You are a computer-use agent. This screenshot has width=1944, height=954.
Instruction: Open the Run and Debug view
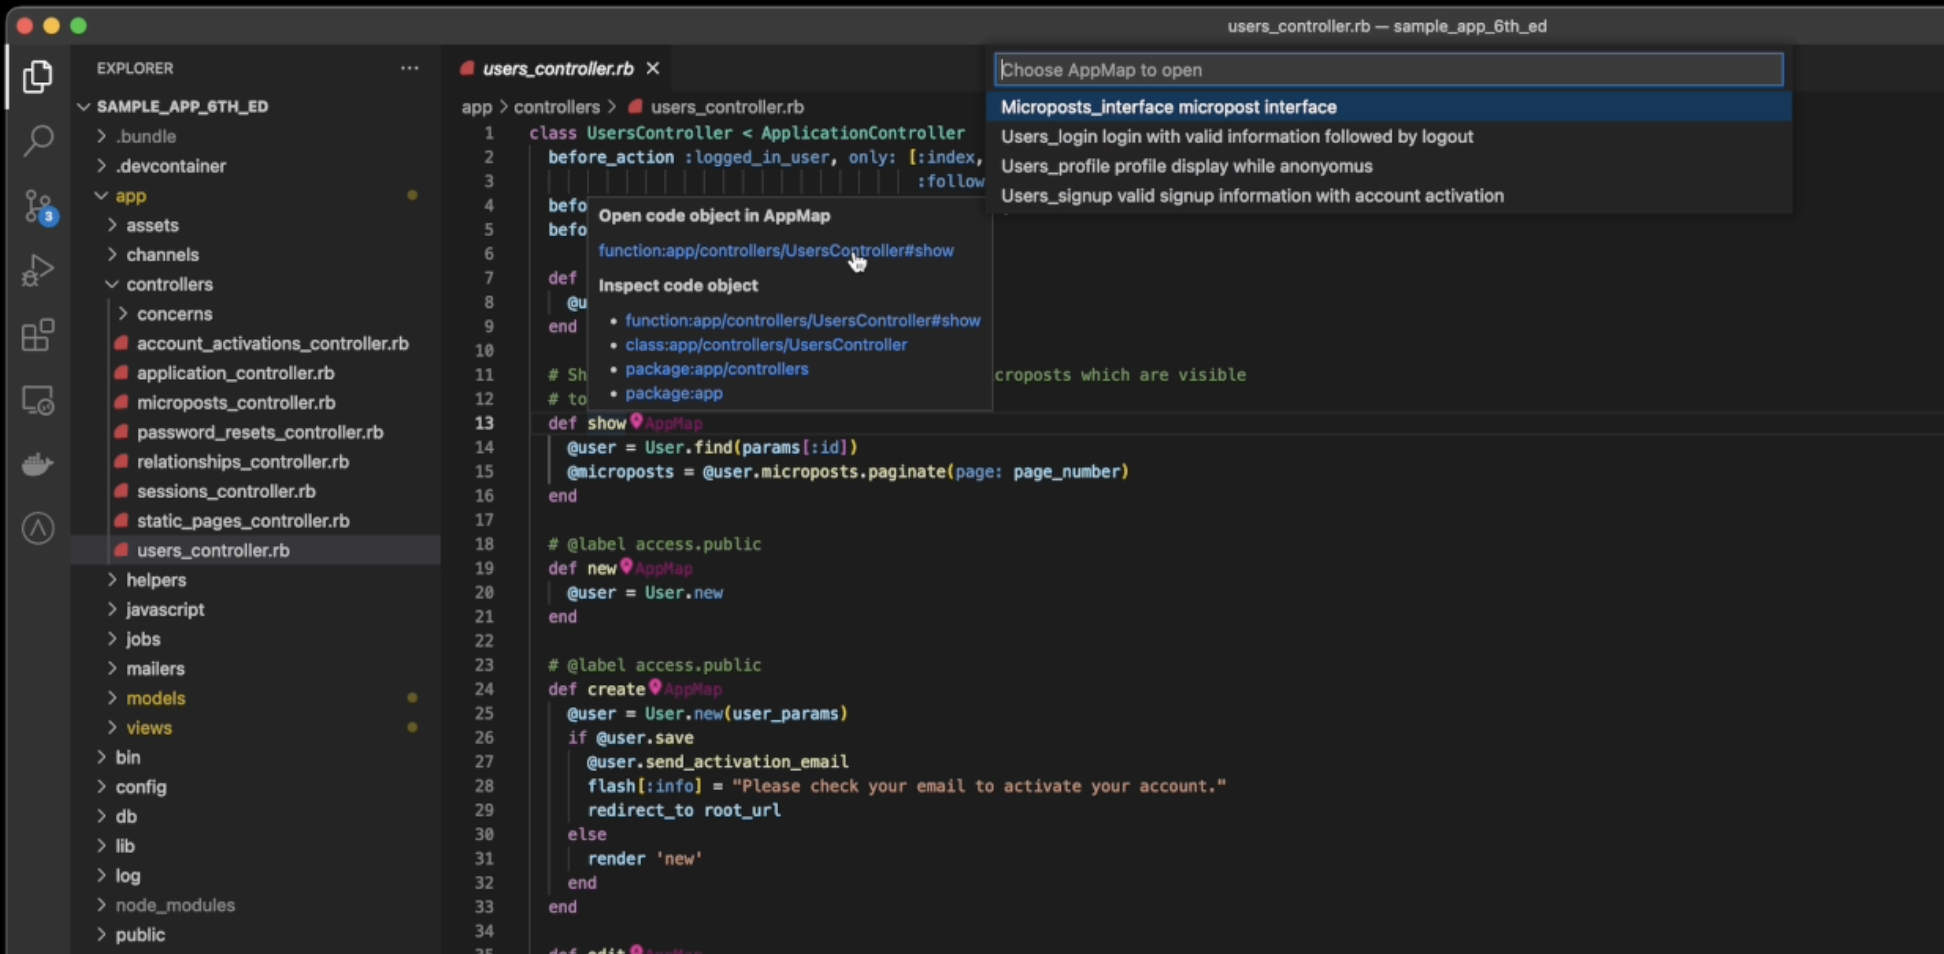tap(38, 270)
